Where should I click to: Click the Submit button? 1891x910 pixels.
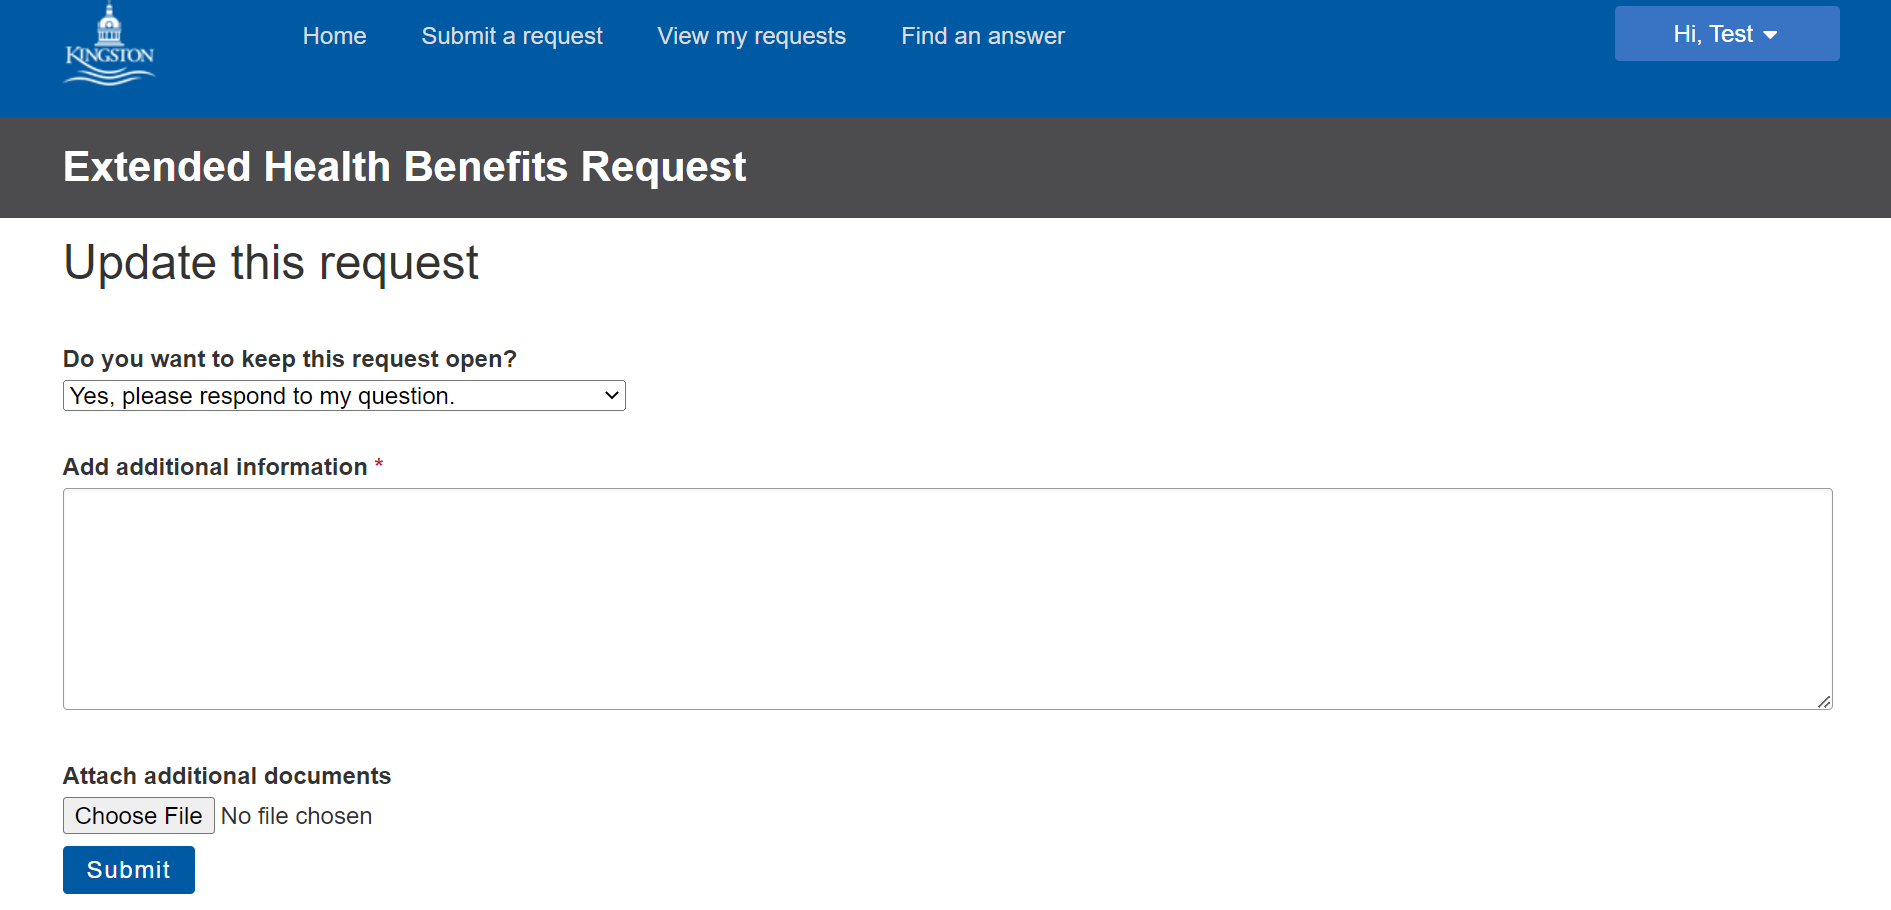[x=128, y=869]
